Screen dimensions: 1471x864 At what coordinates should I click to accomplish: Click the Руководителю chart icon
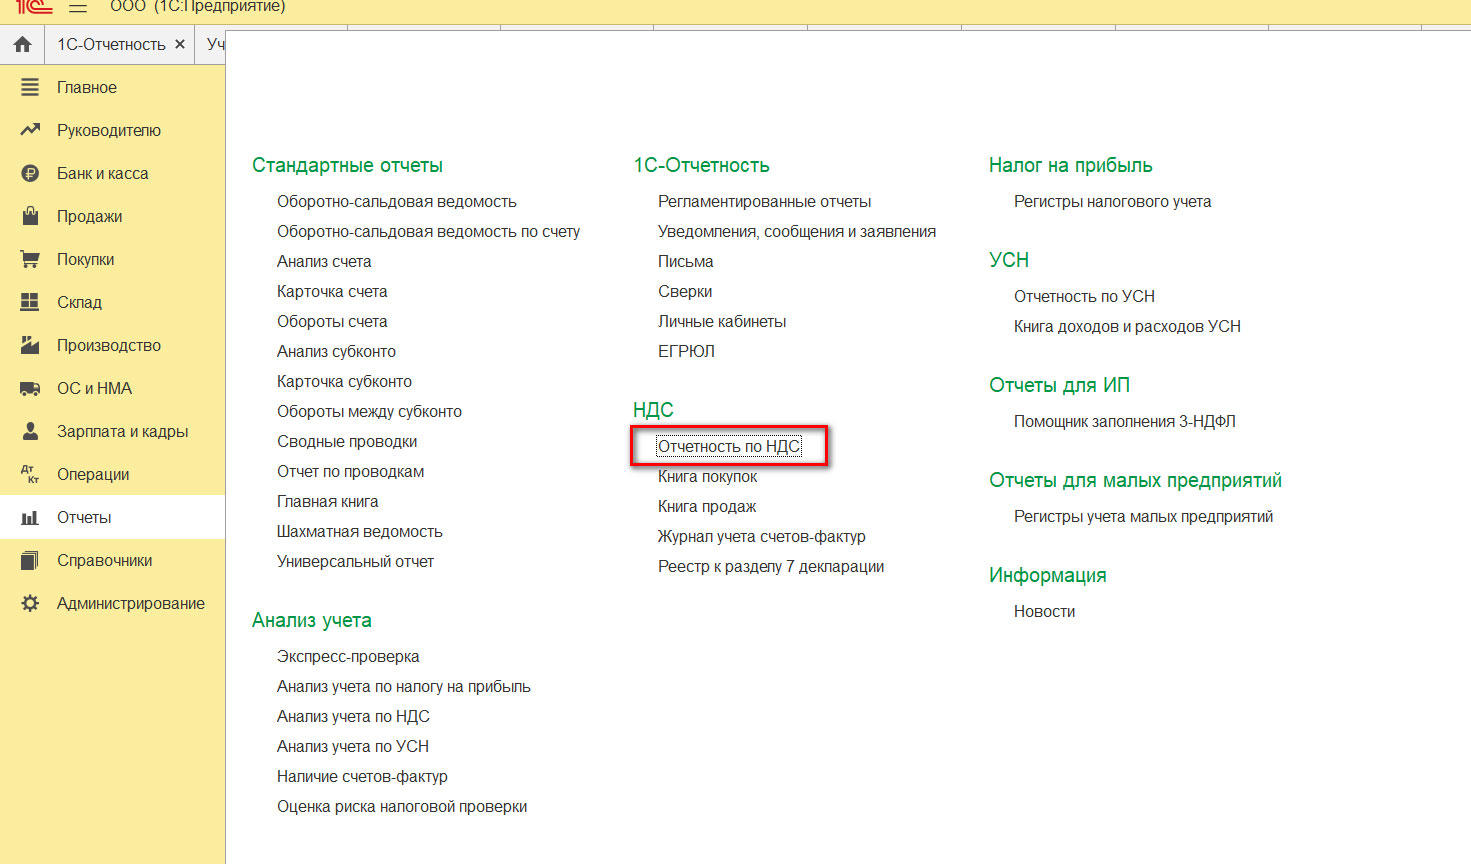pos(30,130)
